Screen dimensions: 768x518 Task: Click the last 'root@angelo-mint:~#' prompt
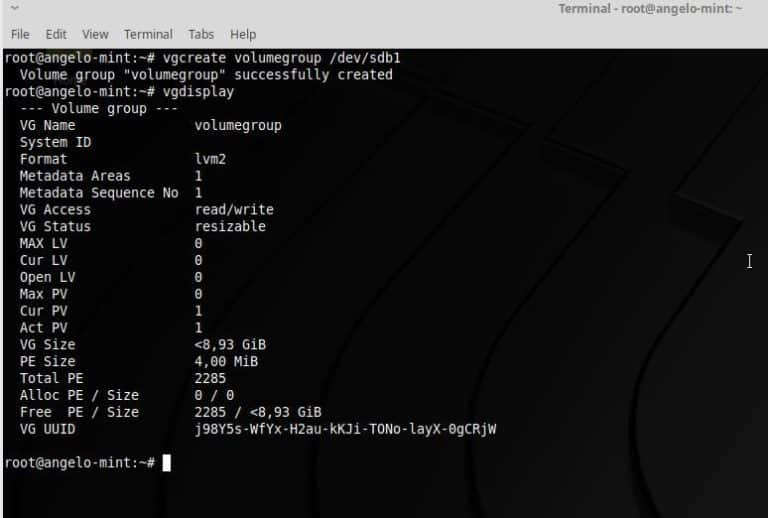[79, 463]
